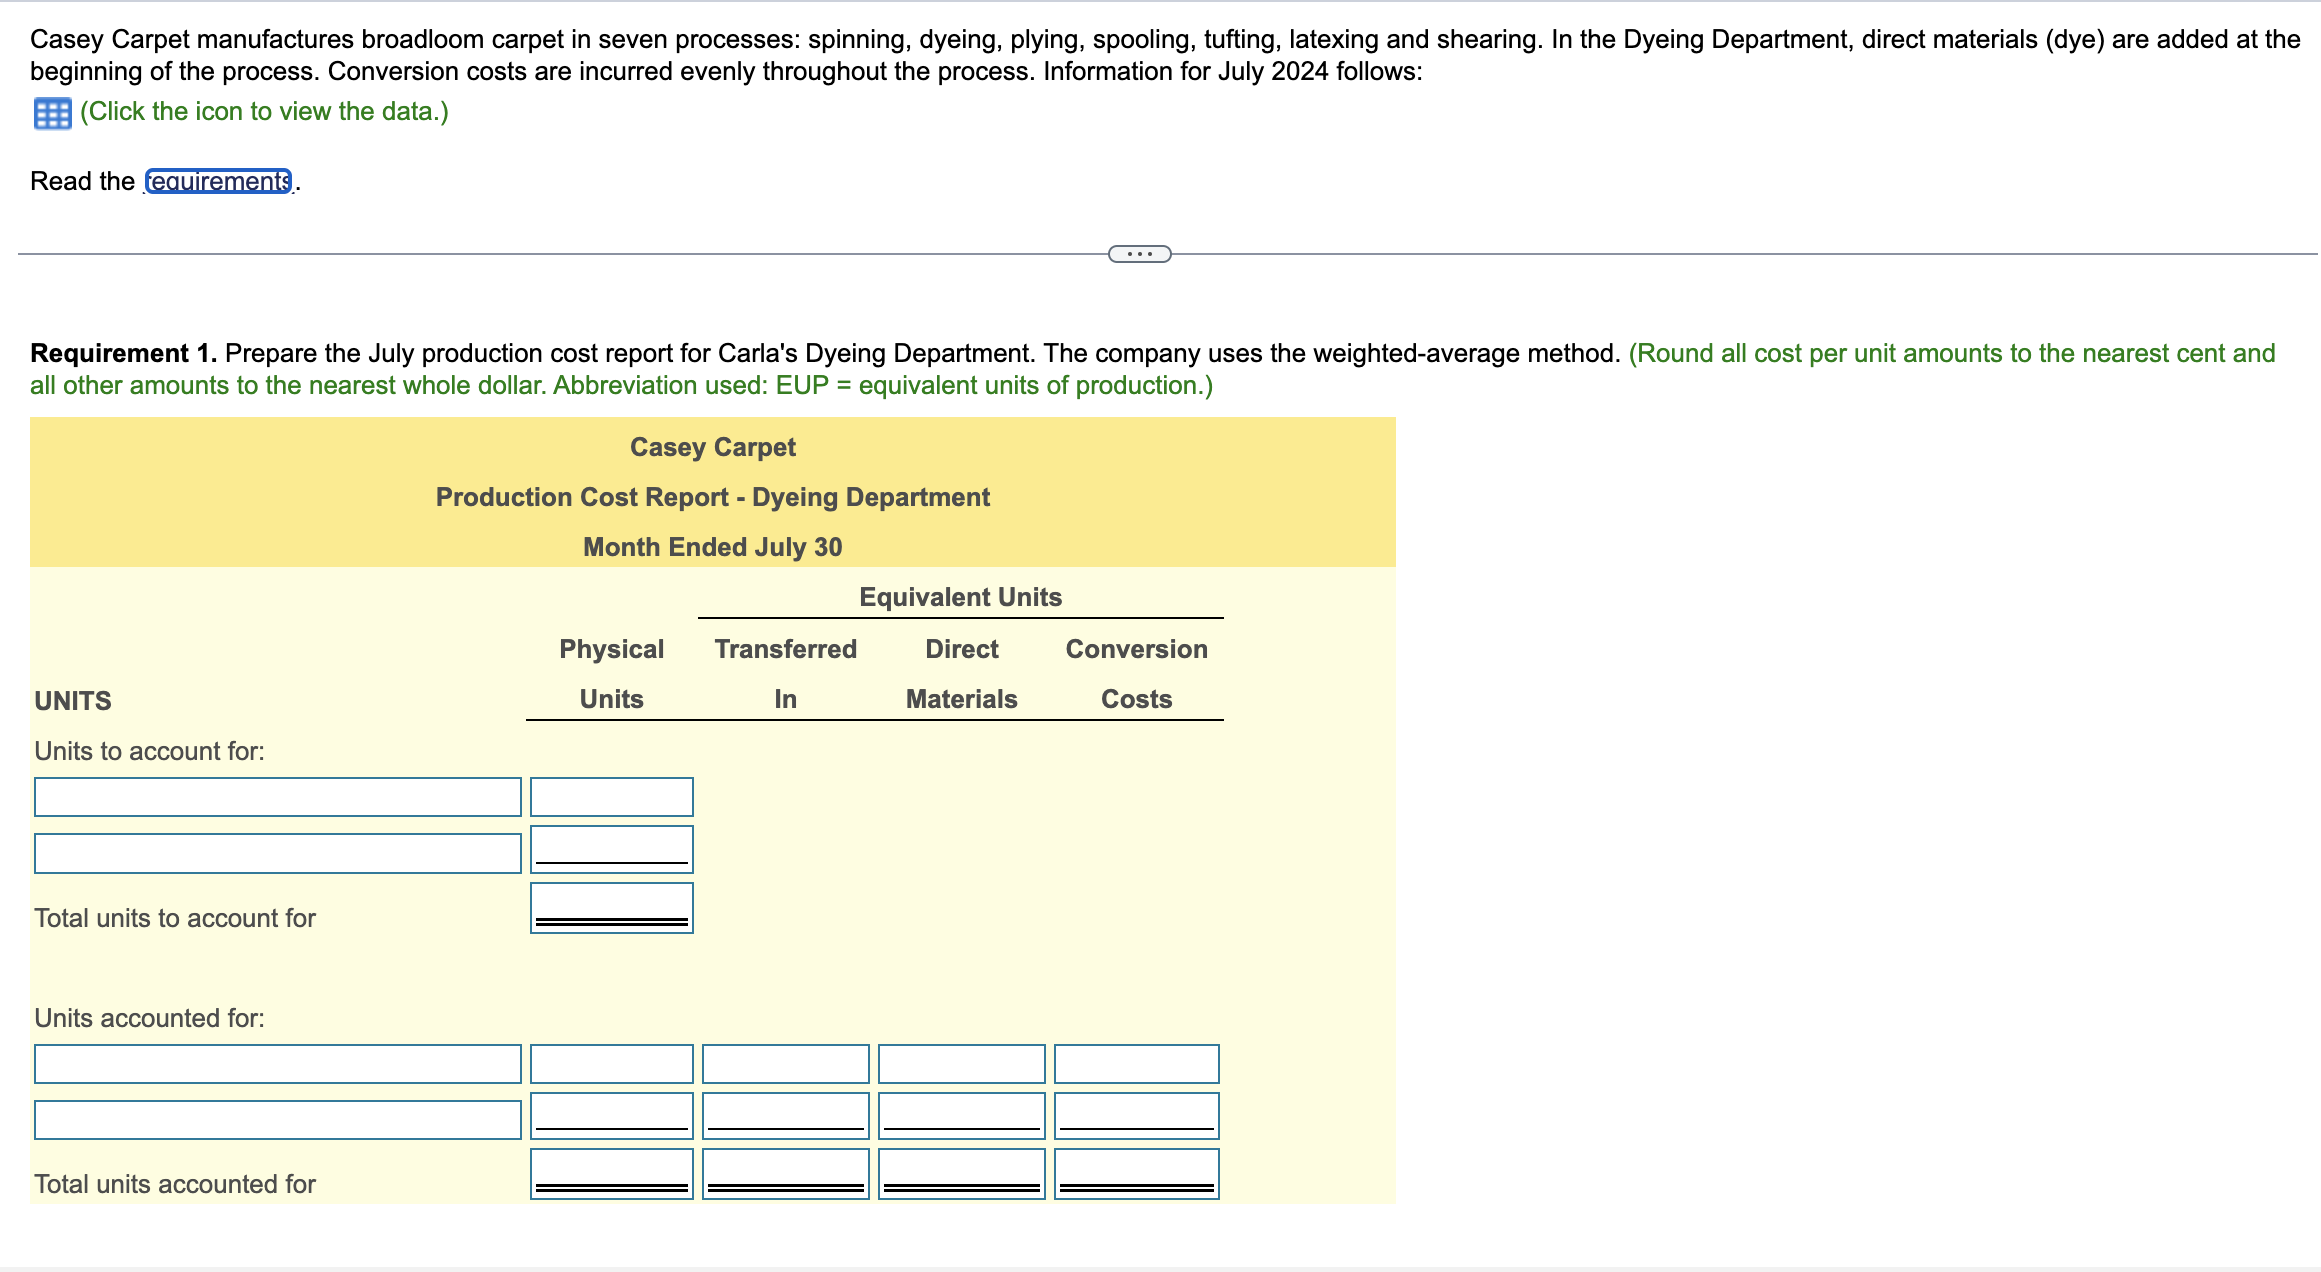
Task: Open the first 'Units accounted for' label dropdown
Action: pyautogui.click(x=277, y=1063)
